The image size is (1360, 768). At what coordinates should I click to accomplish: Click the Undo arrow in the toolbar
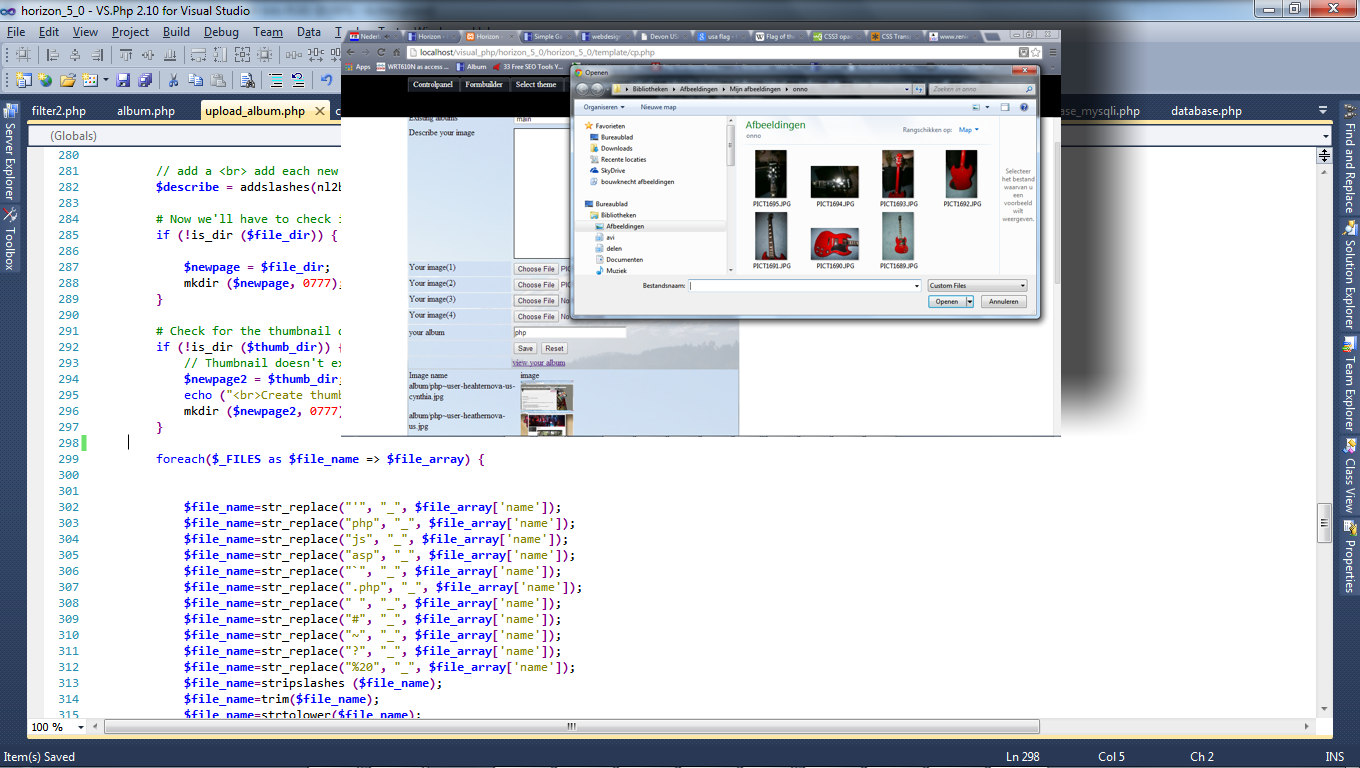326,80
